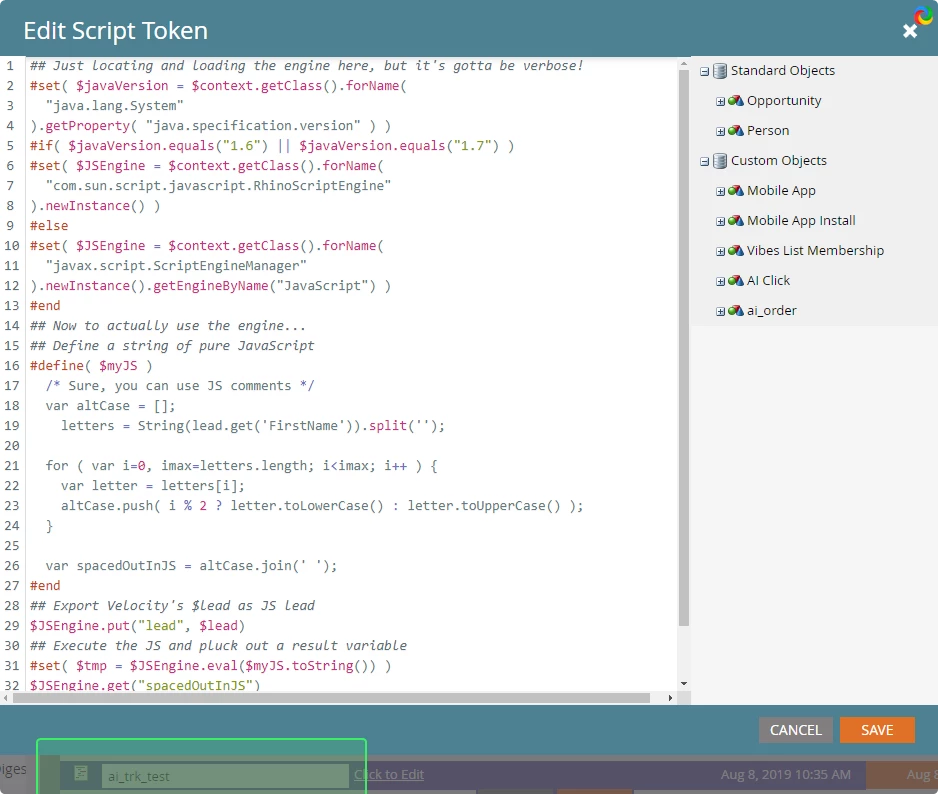Click the script token icon beside ai_trk_test
Screen dimensions: 938x794
[x=81, y=773]
